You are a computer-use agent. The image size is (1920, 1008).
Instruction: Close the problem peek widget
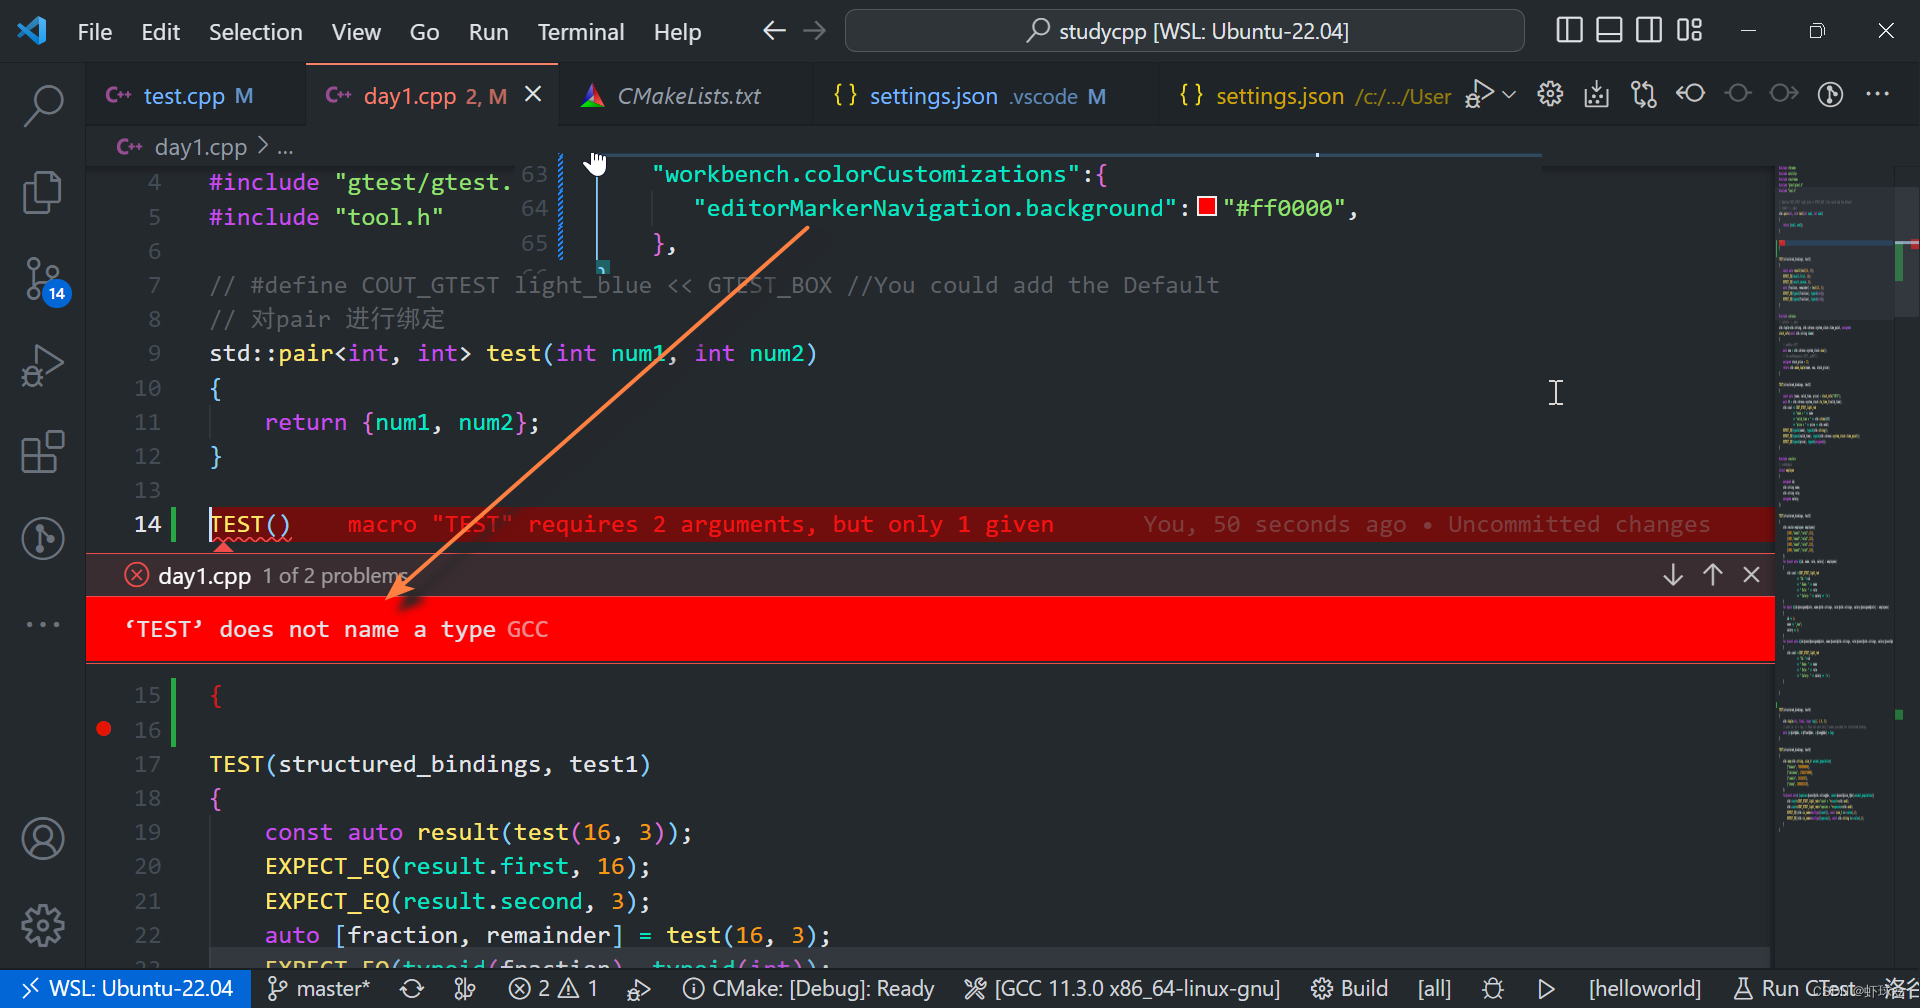pyautogui.click(x=1752, y=575)
